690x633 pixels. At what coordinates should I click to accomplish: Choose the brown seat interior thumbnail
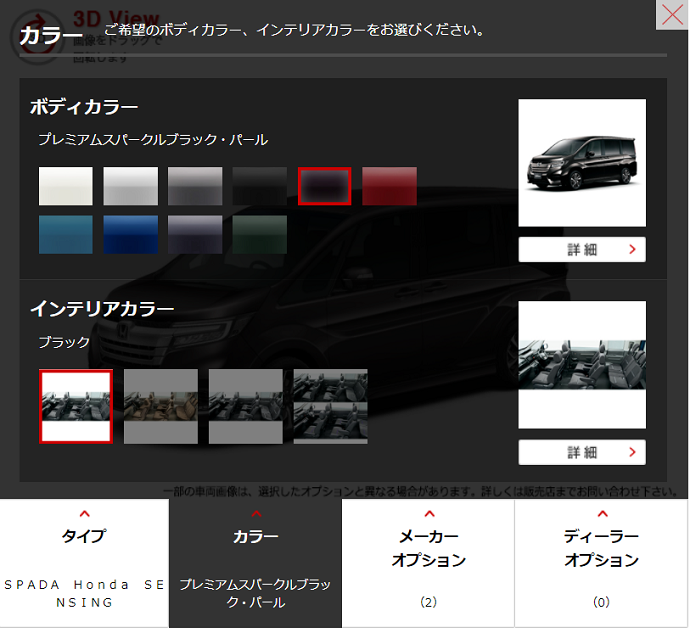pyautogui.click(x=161, y=406)
